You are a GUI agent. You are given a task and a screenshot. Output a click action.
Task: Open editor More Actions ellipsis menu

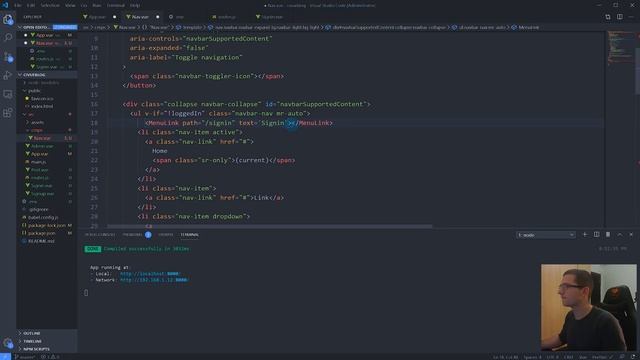631,17
